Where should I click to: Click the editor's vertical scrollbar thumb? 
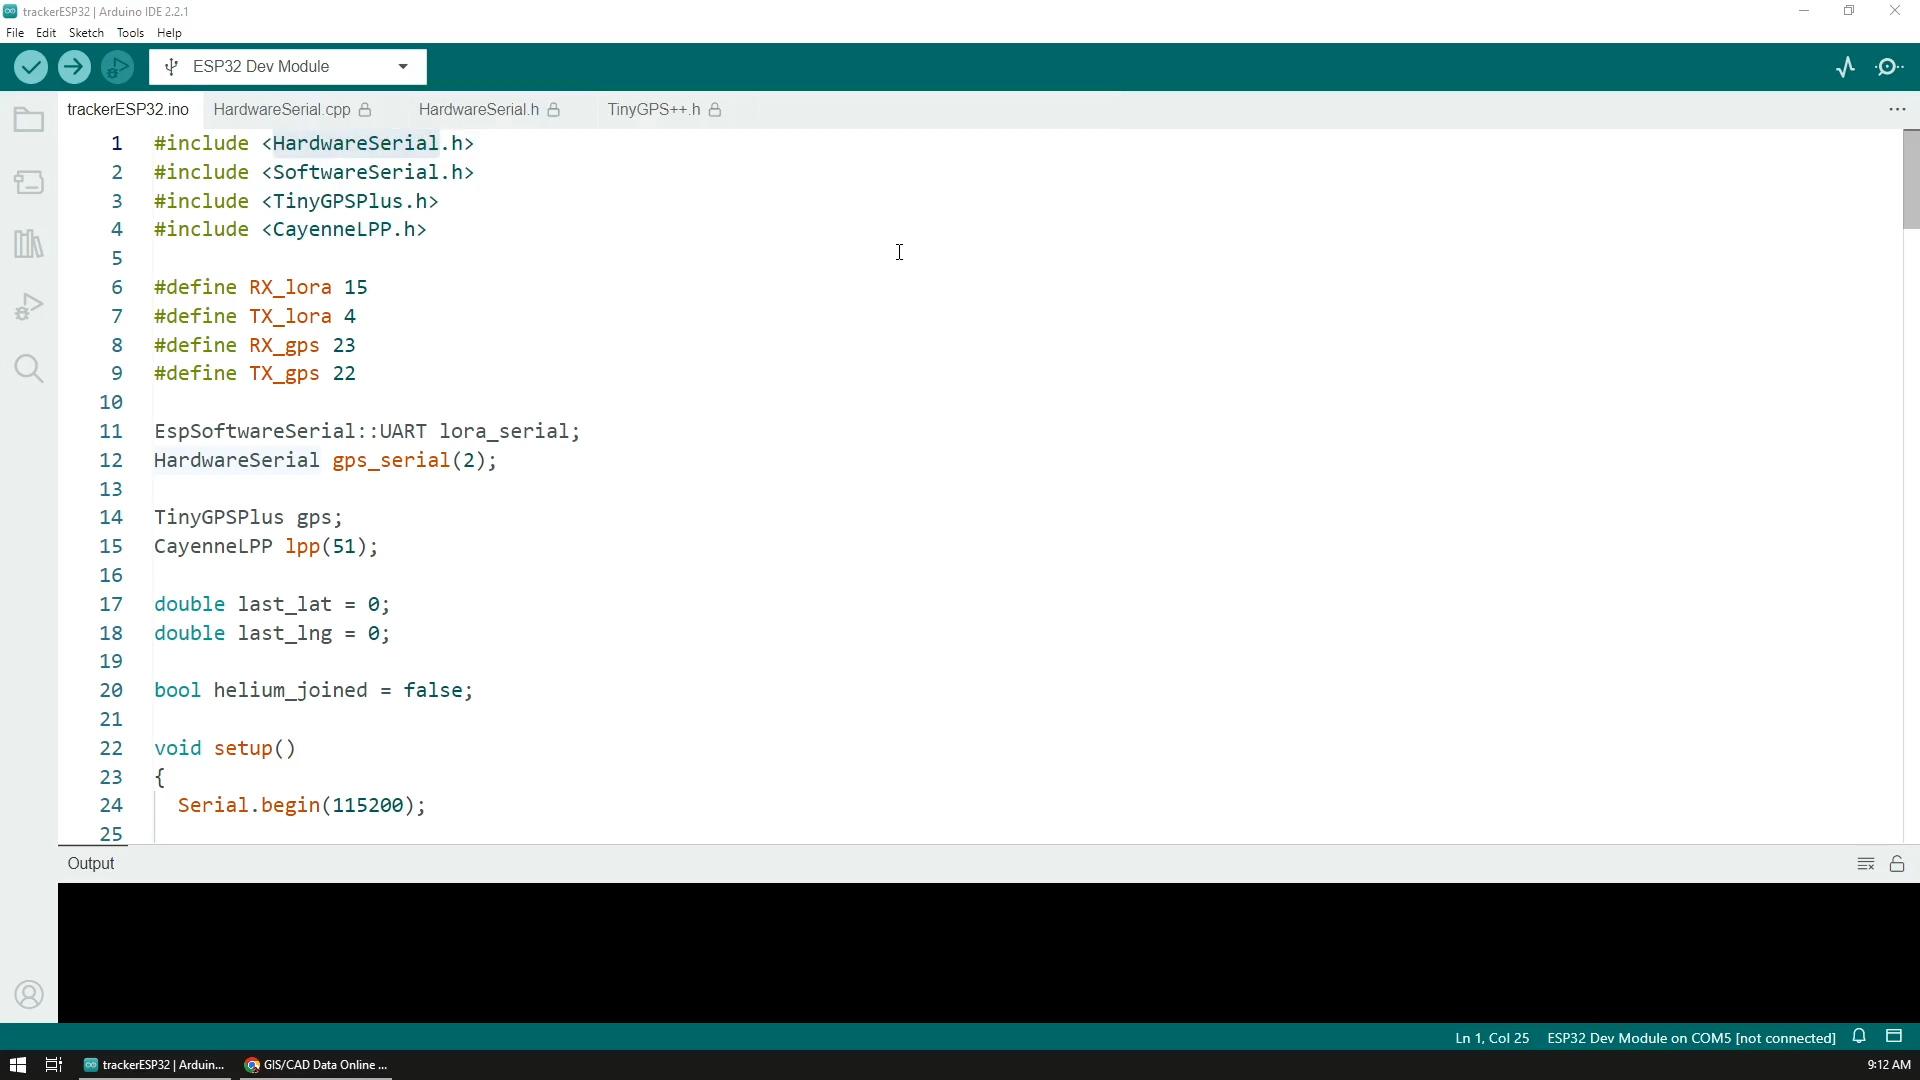(1911, 180)
